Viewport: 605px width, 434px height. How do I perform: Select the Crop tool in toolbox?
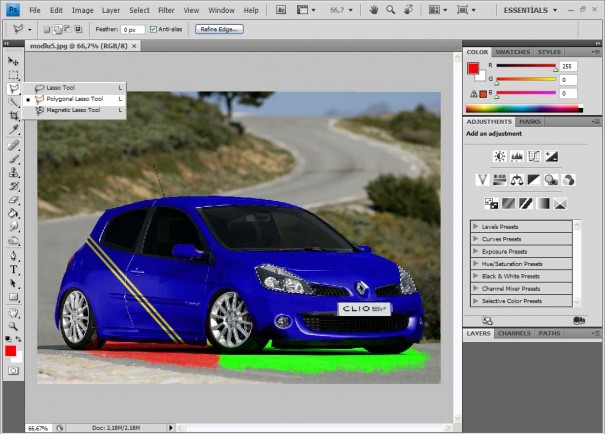(x=14, y=115)
